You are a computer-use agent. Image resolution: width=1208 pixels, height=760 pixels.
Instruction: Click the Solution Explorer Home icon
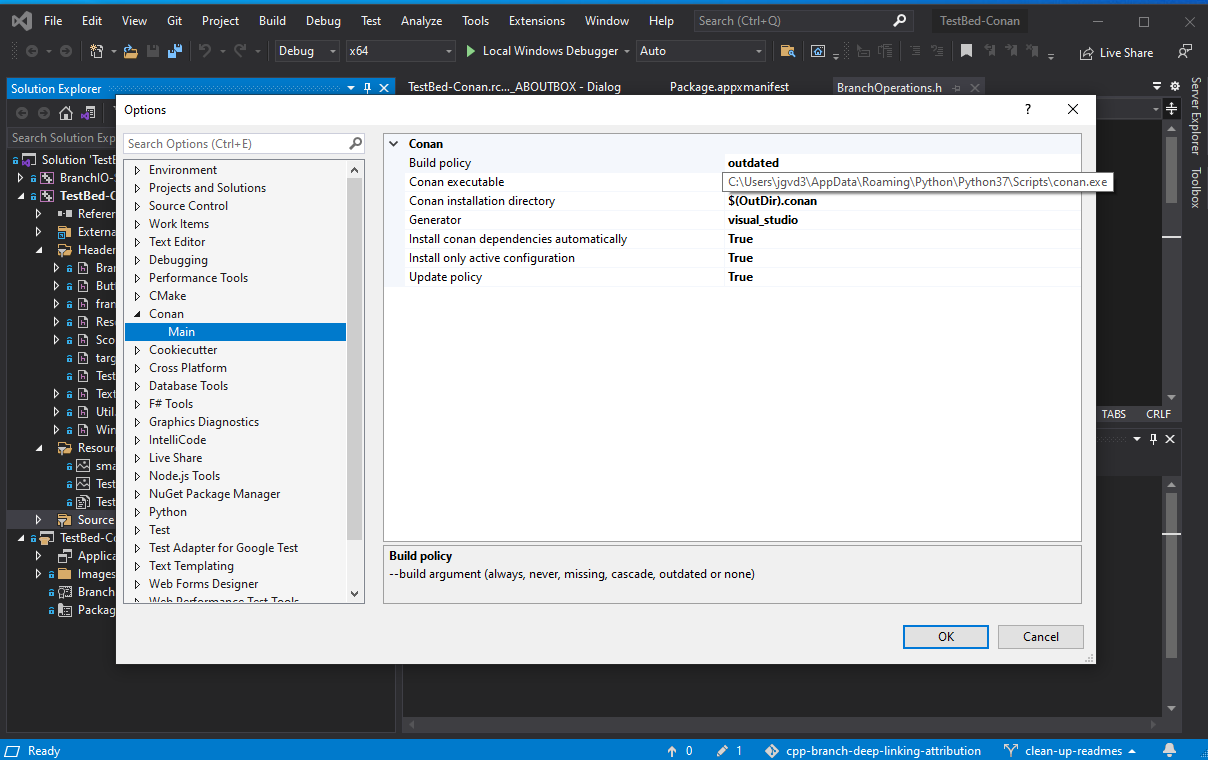click(x=66, y=113)
